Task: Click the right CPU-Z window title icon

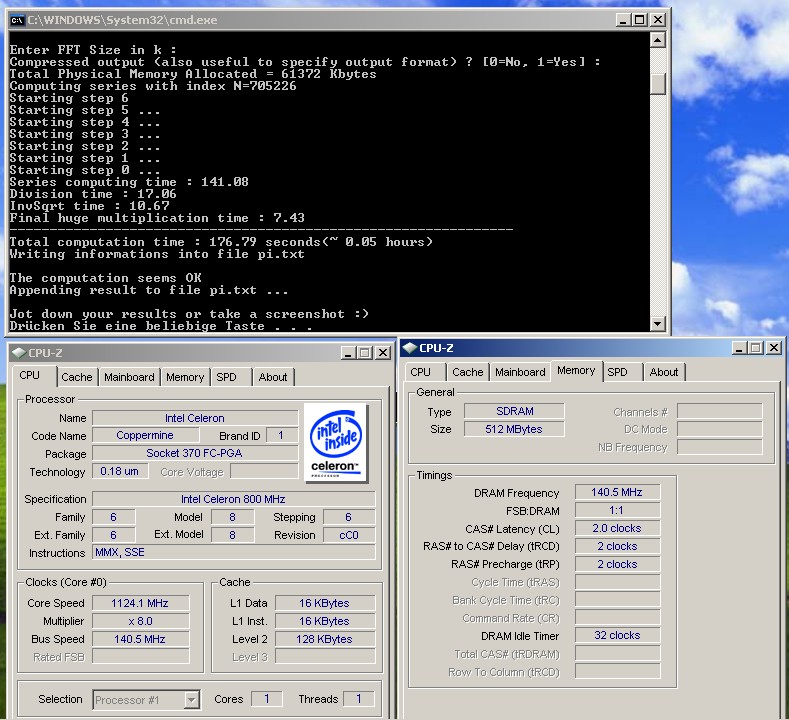Action: coord(410,347)
